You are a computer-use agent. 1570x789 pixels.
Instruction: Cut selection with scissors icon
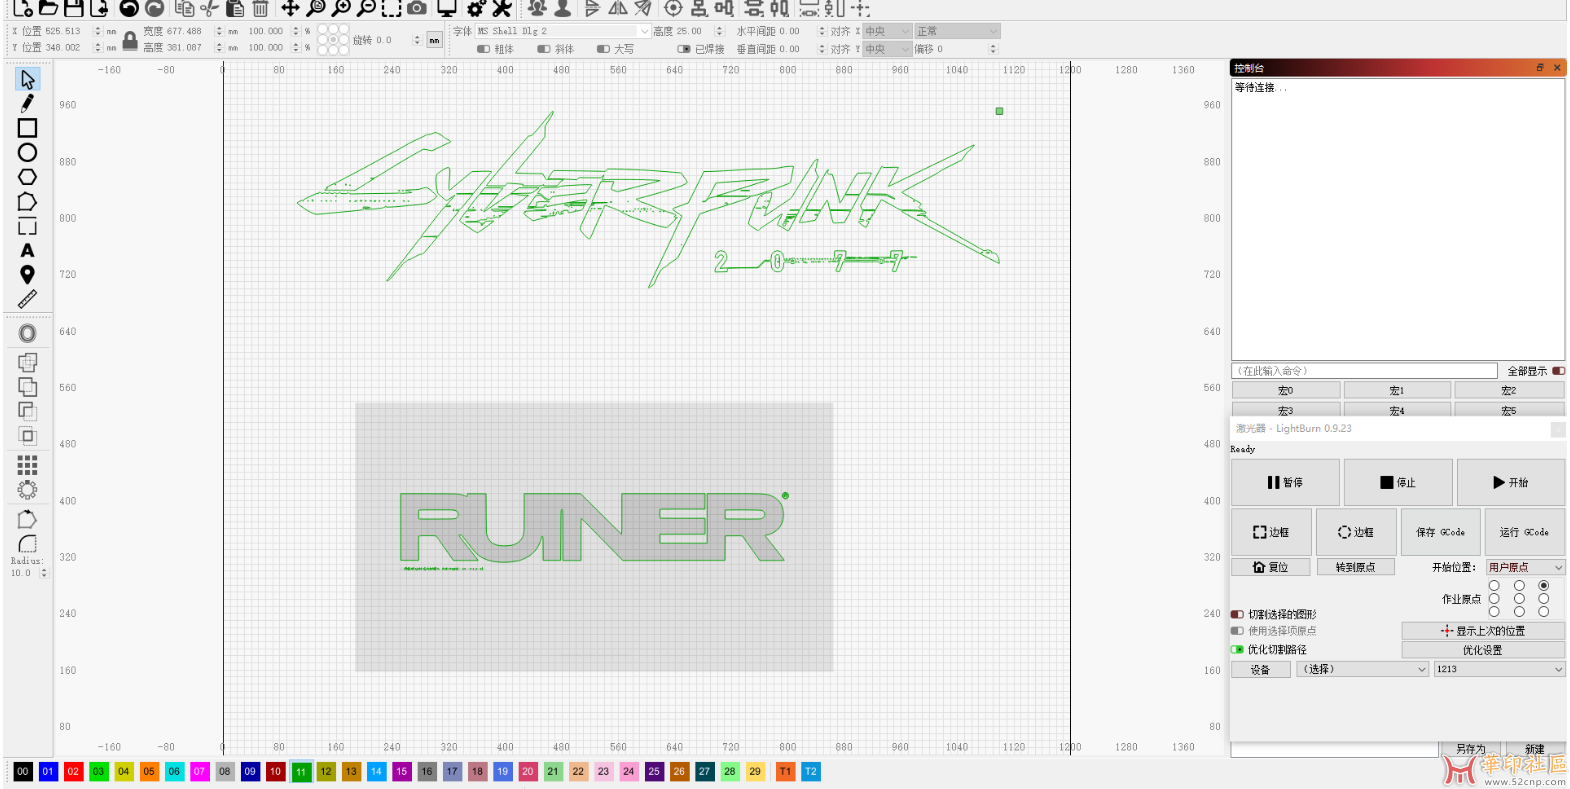(209, 8)
